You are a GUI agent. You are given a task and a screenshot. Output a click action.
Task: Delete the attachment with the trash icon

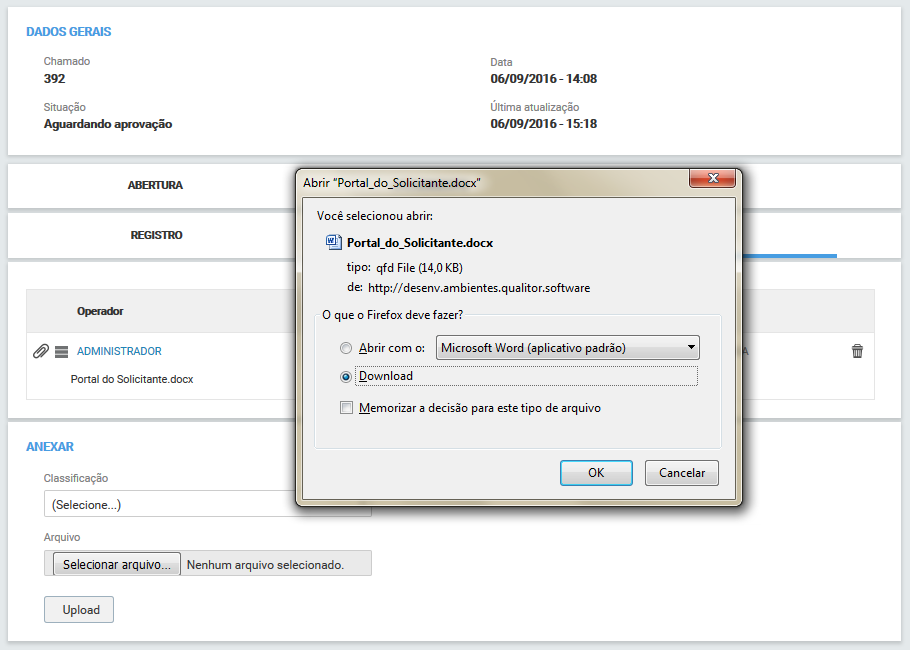pos(857,351)
